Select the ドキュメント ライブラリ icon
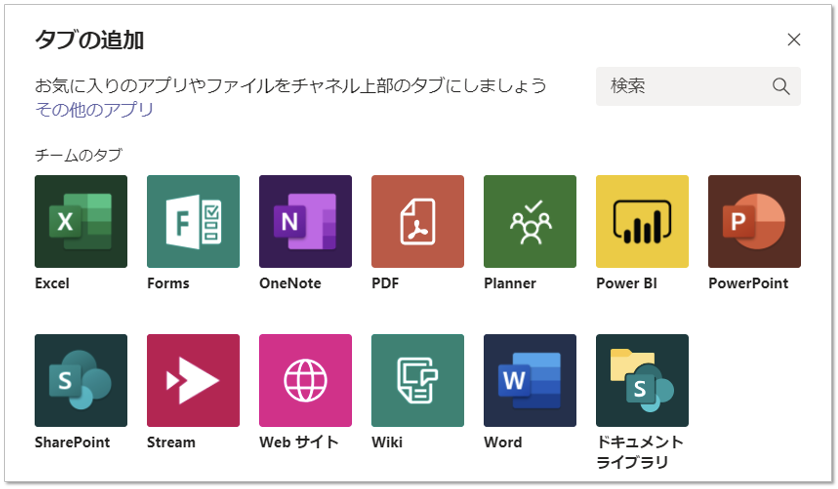This screenshot has width=838, height=489. 642,381
